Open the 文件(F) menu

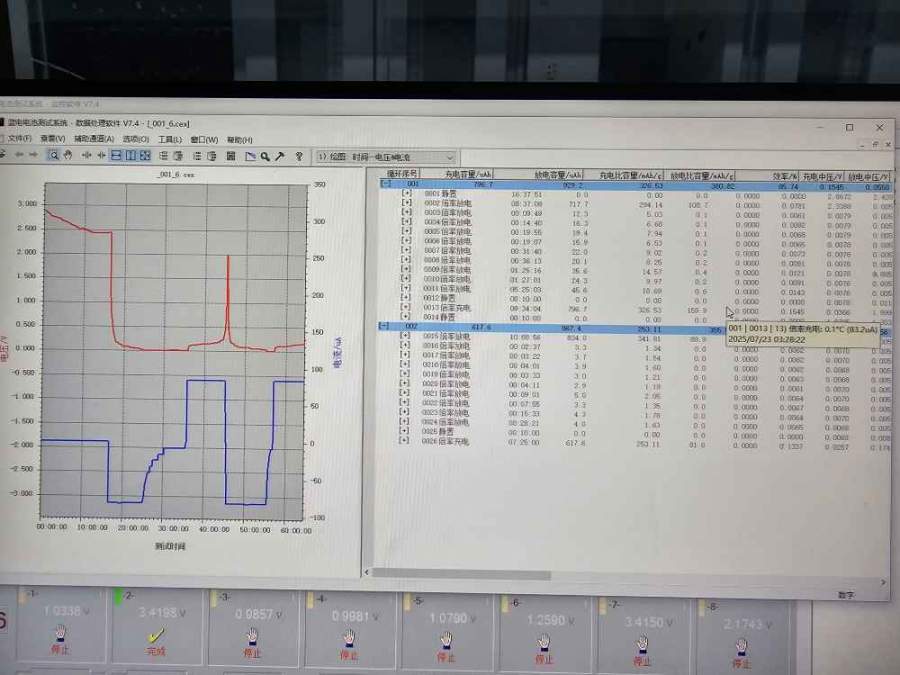18,139
